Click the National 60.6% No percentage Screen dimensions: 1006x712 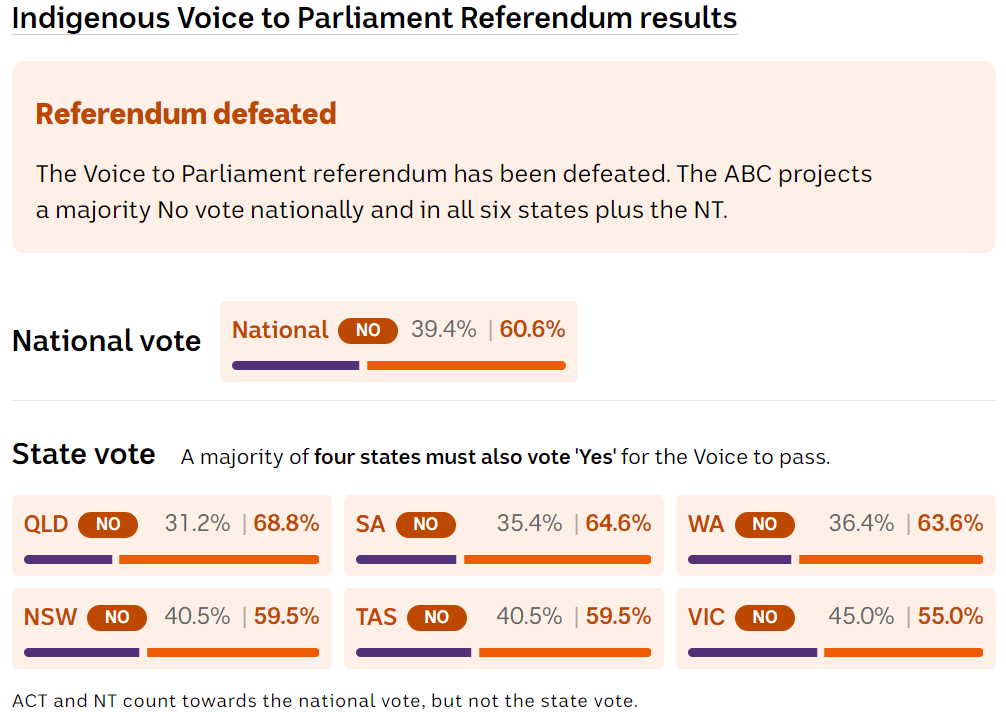point(532,329)
